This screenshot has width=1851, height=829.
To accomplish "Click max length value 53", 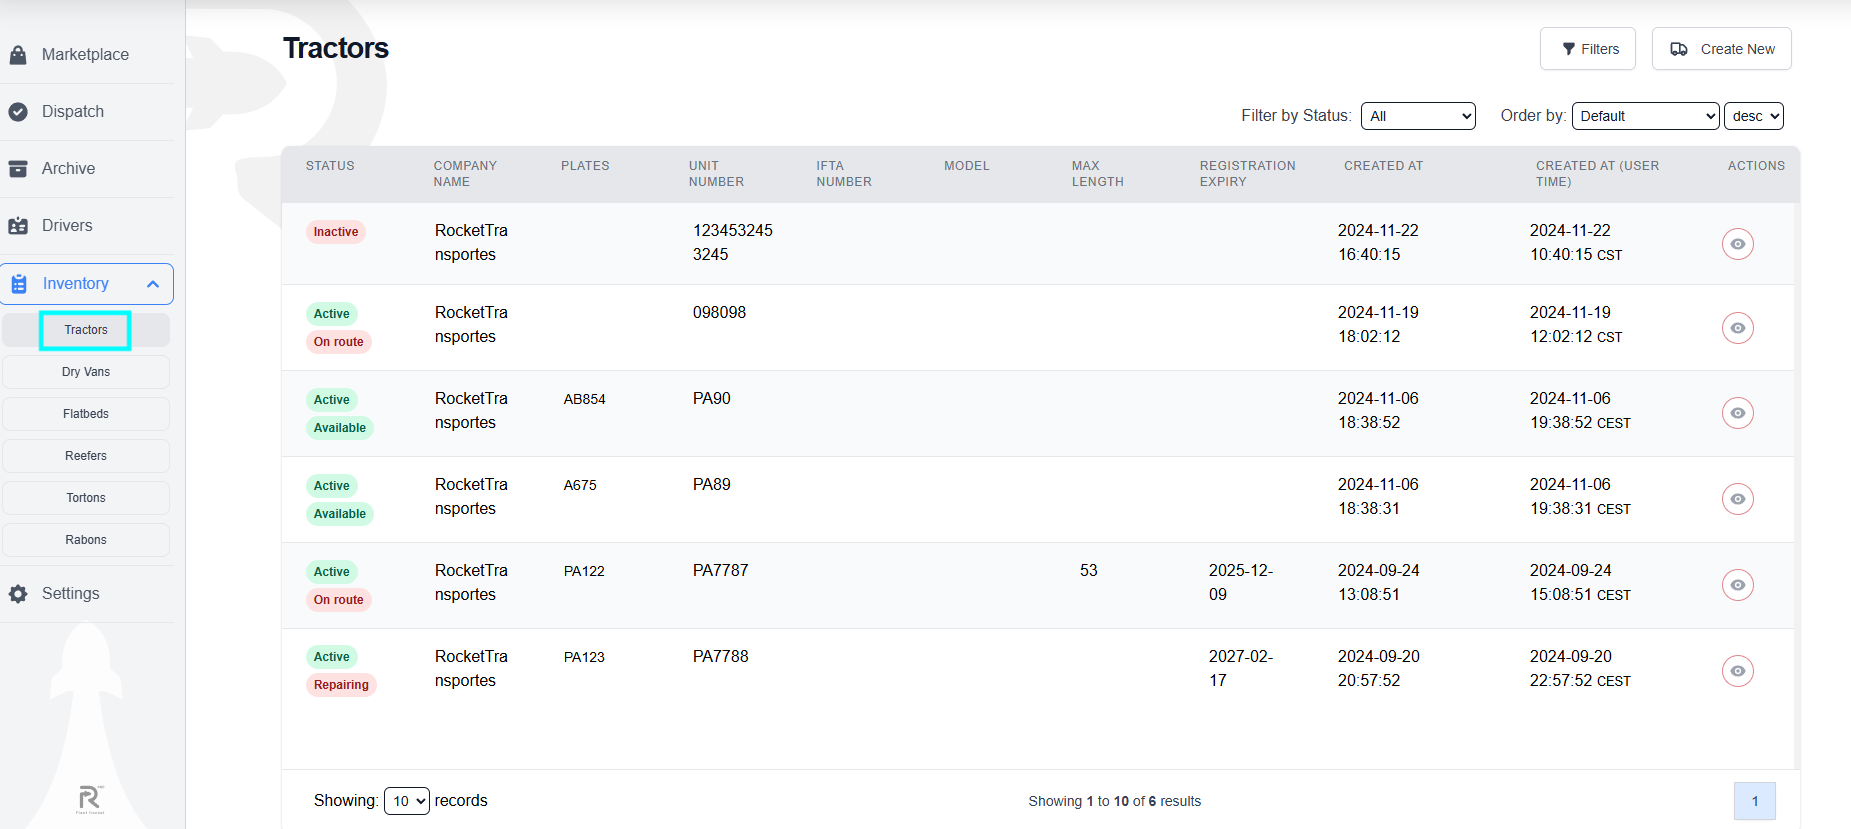I will click(1089, 570).
